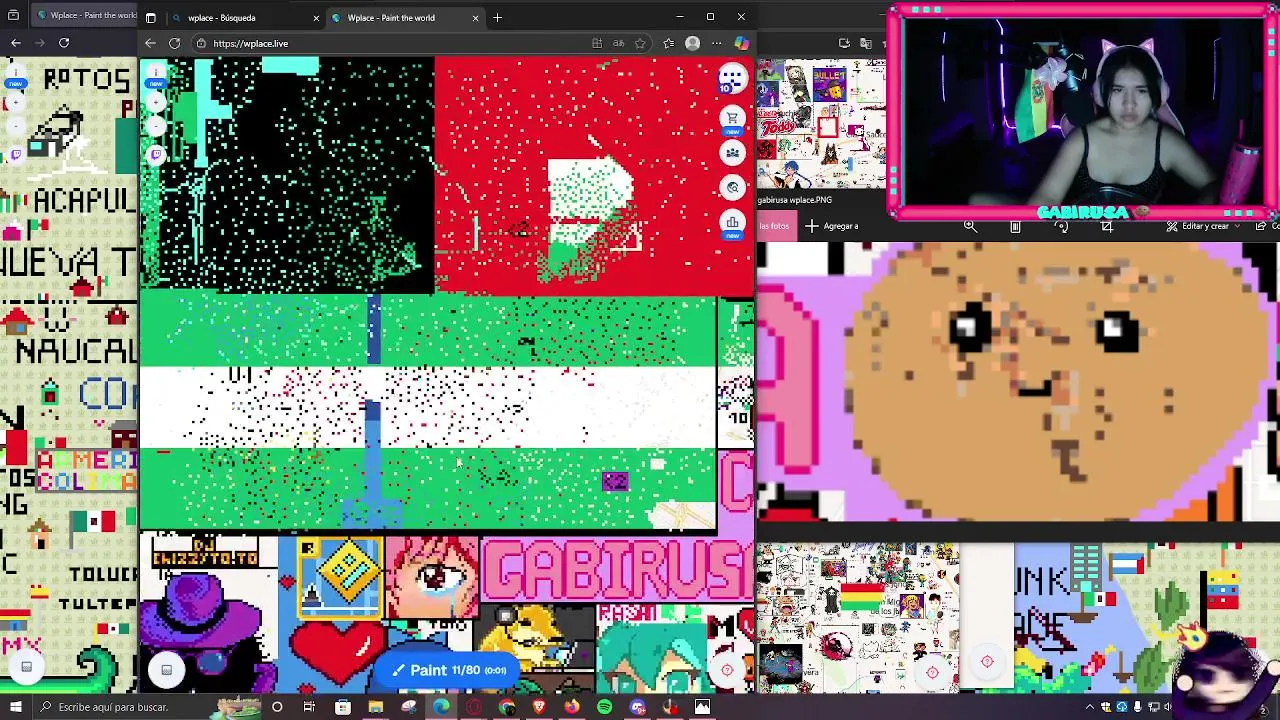1280x720 pixels.
Task: Open the Edge favorites list icon
Action: coord(667,43)
